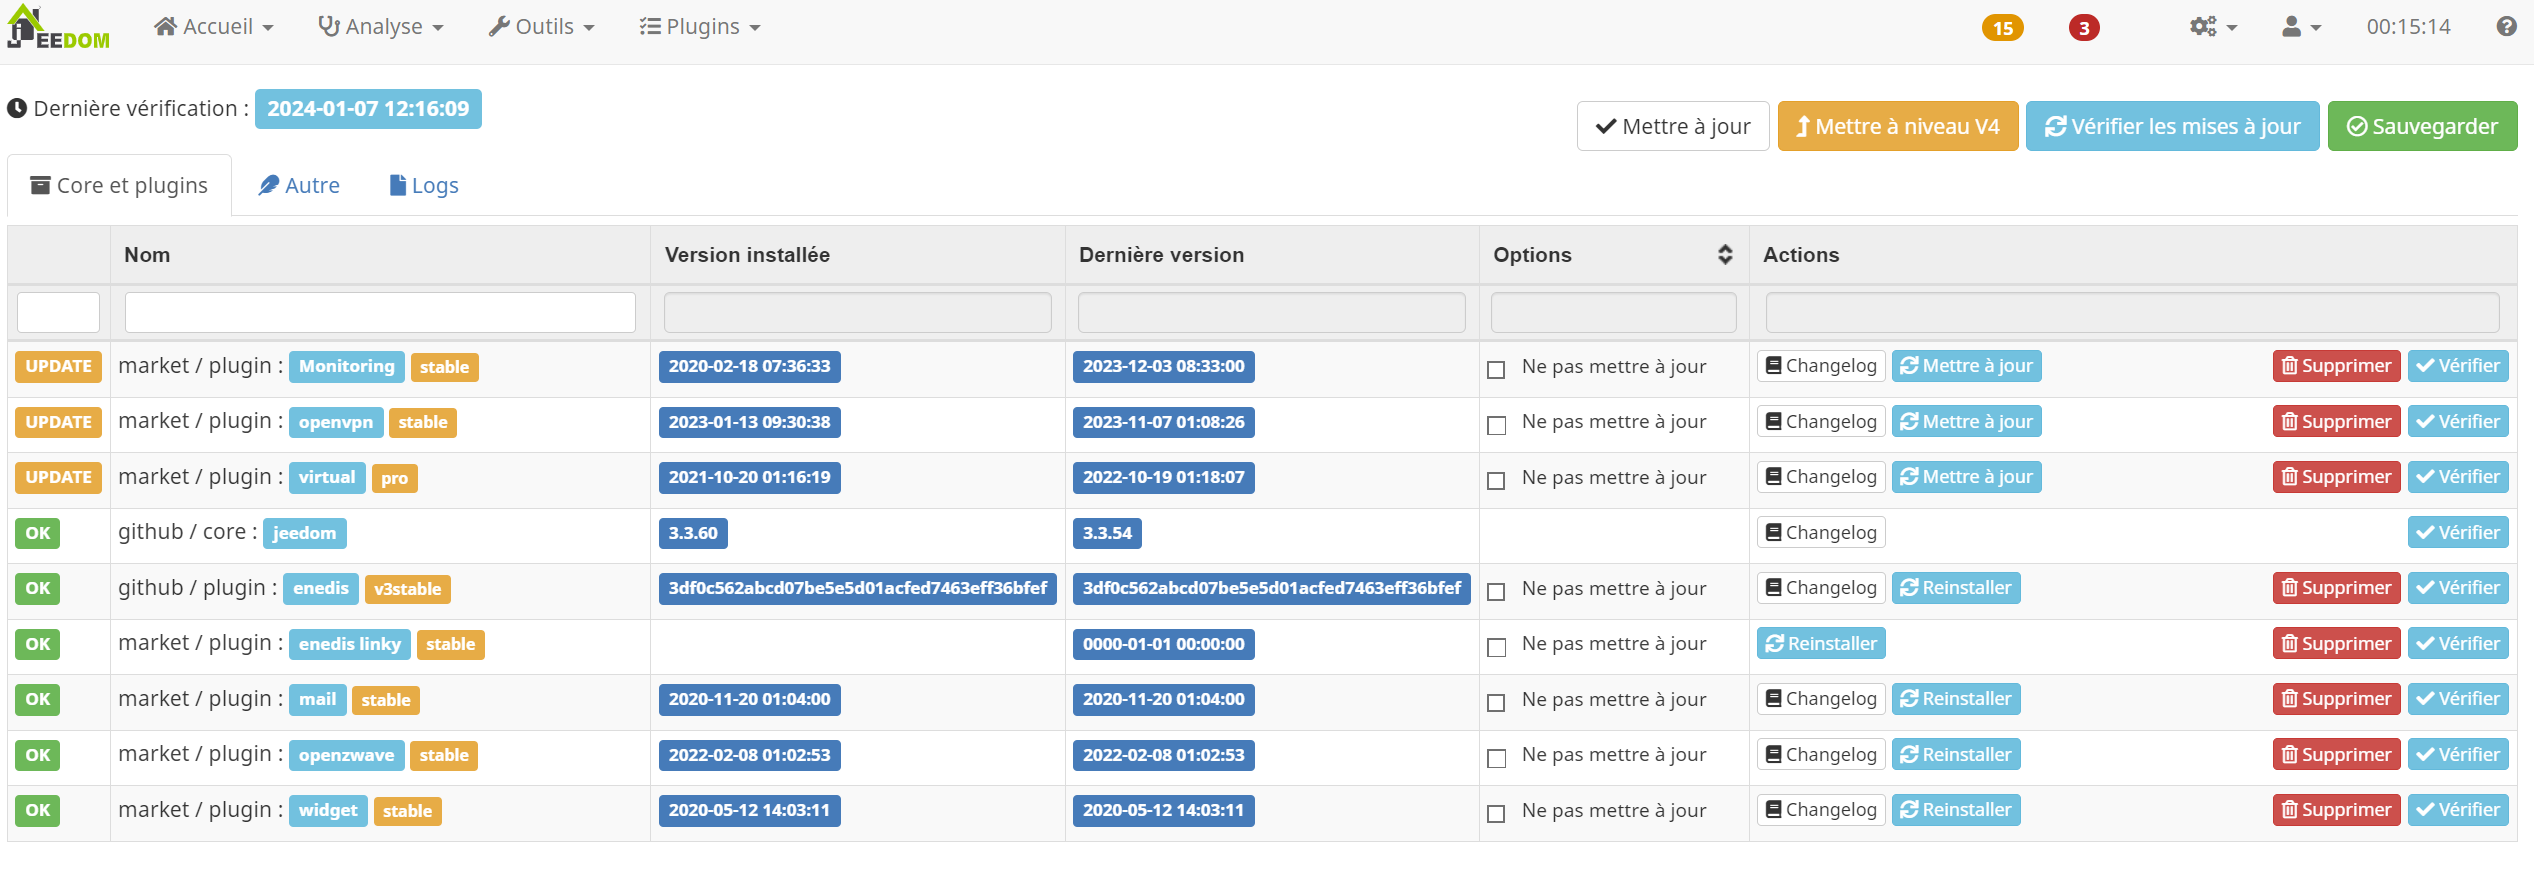This screenshot has height=890, width=2534.
Task: Reinstall the enedis github plugin
Action: (x=1956, y=588)
